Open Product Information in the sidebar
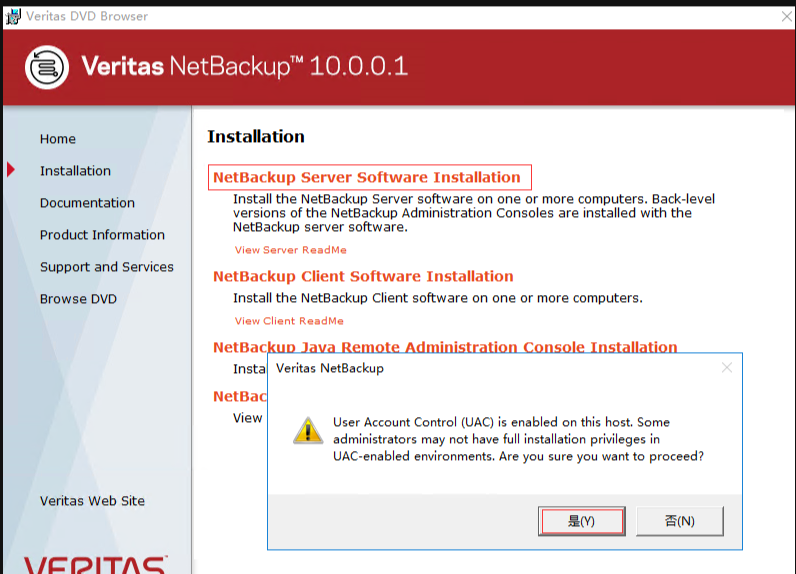The image size is (796, 574). coord(102,235)
